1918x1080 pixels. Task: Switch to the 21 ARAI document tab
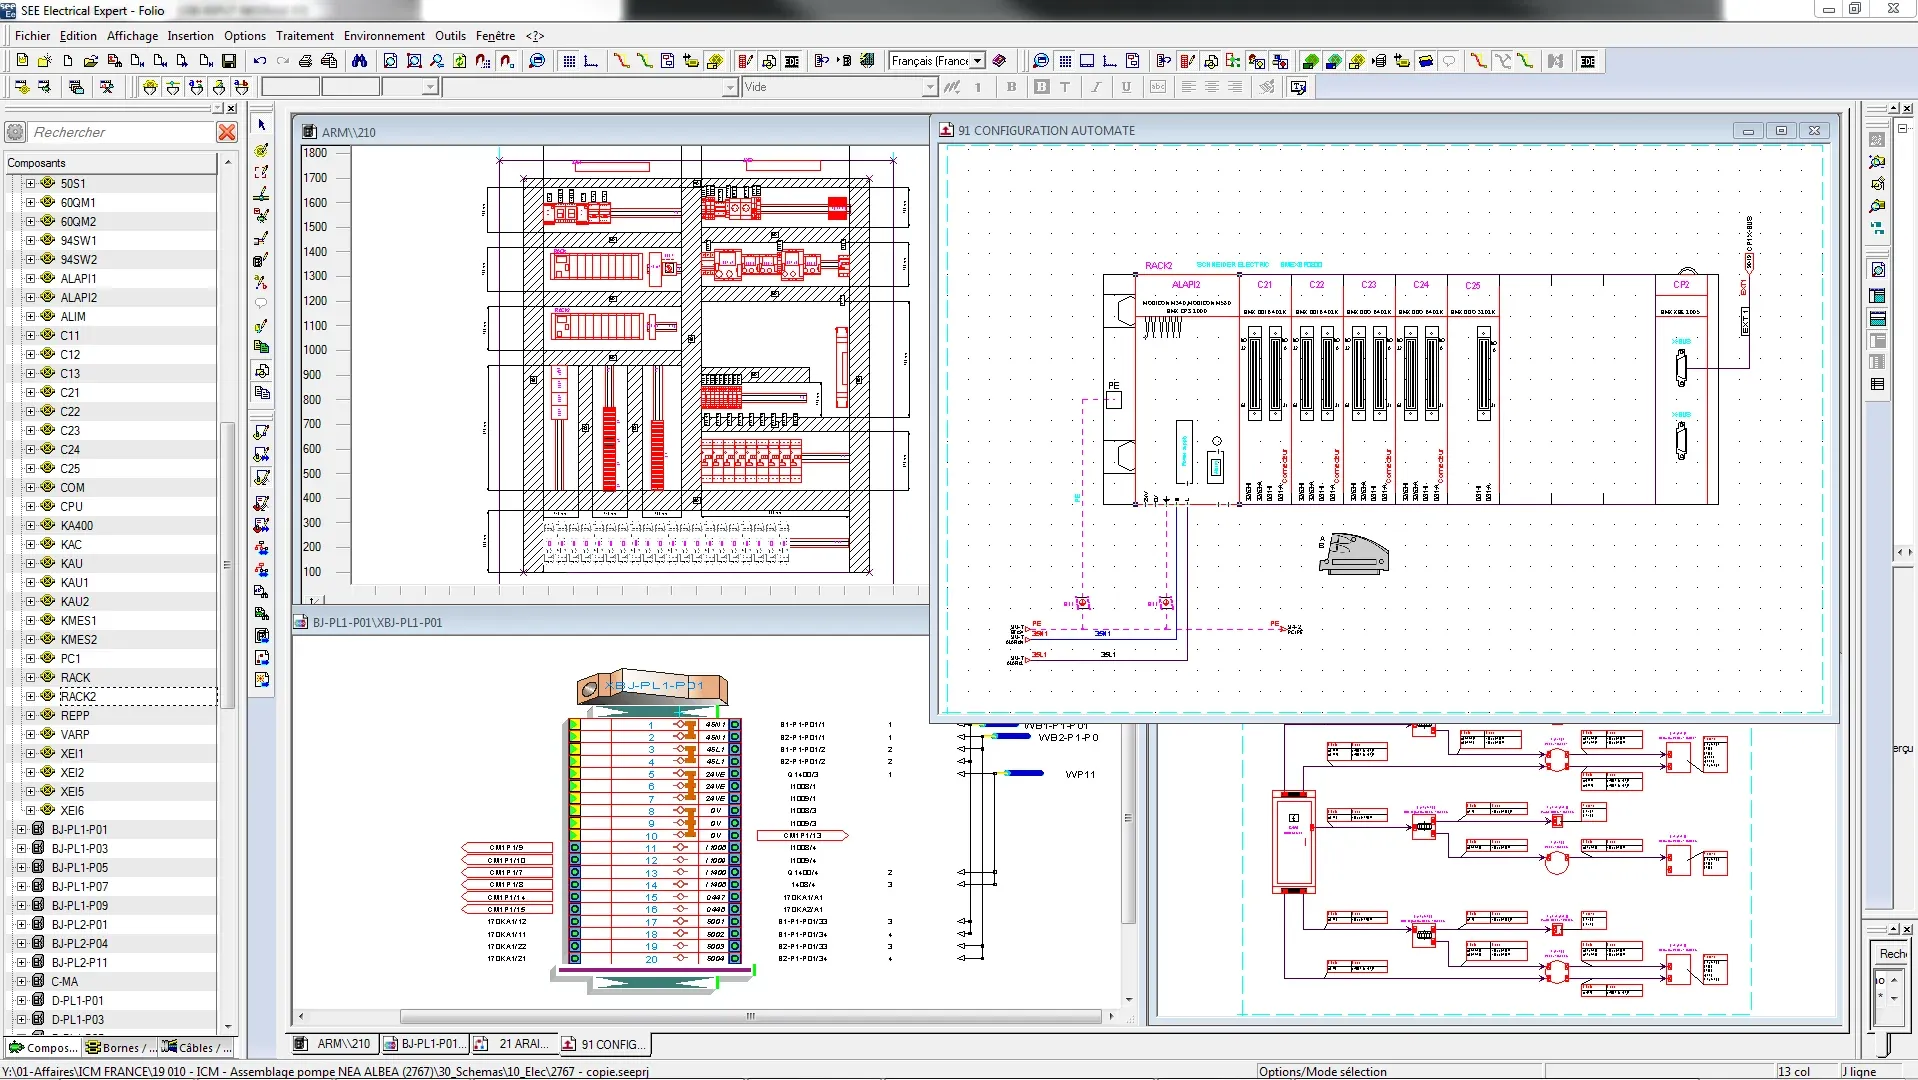tap(512, 1044)
